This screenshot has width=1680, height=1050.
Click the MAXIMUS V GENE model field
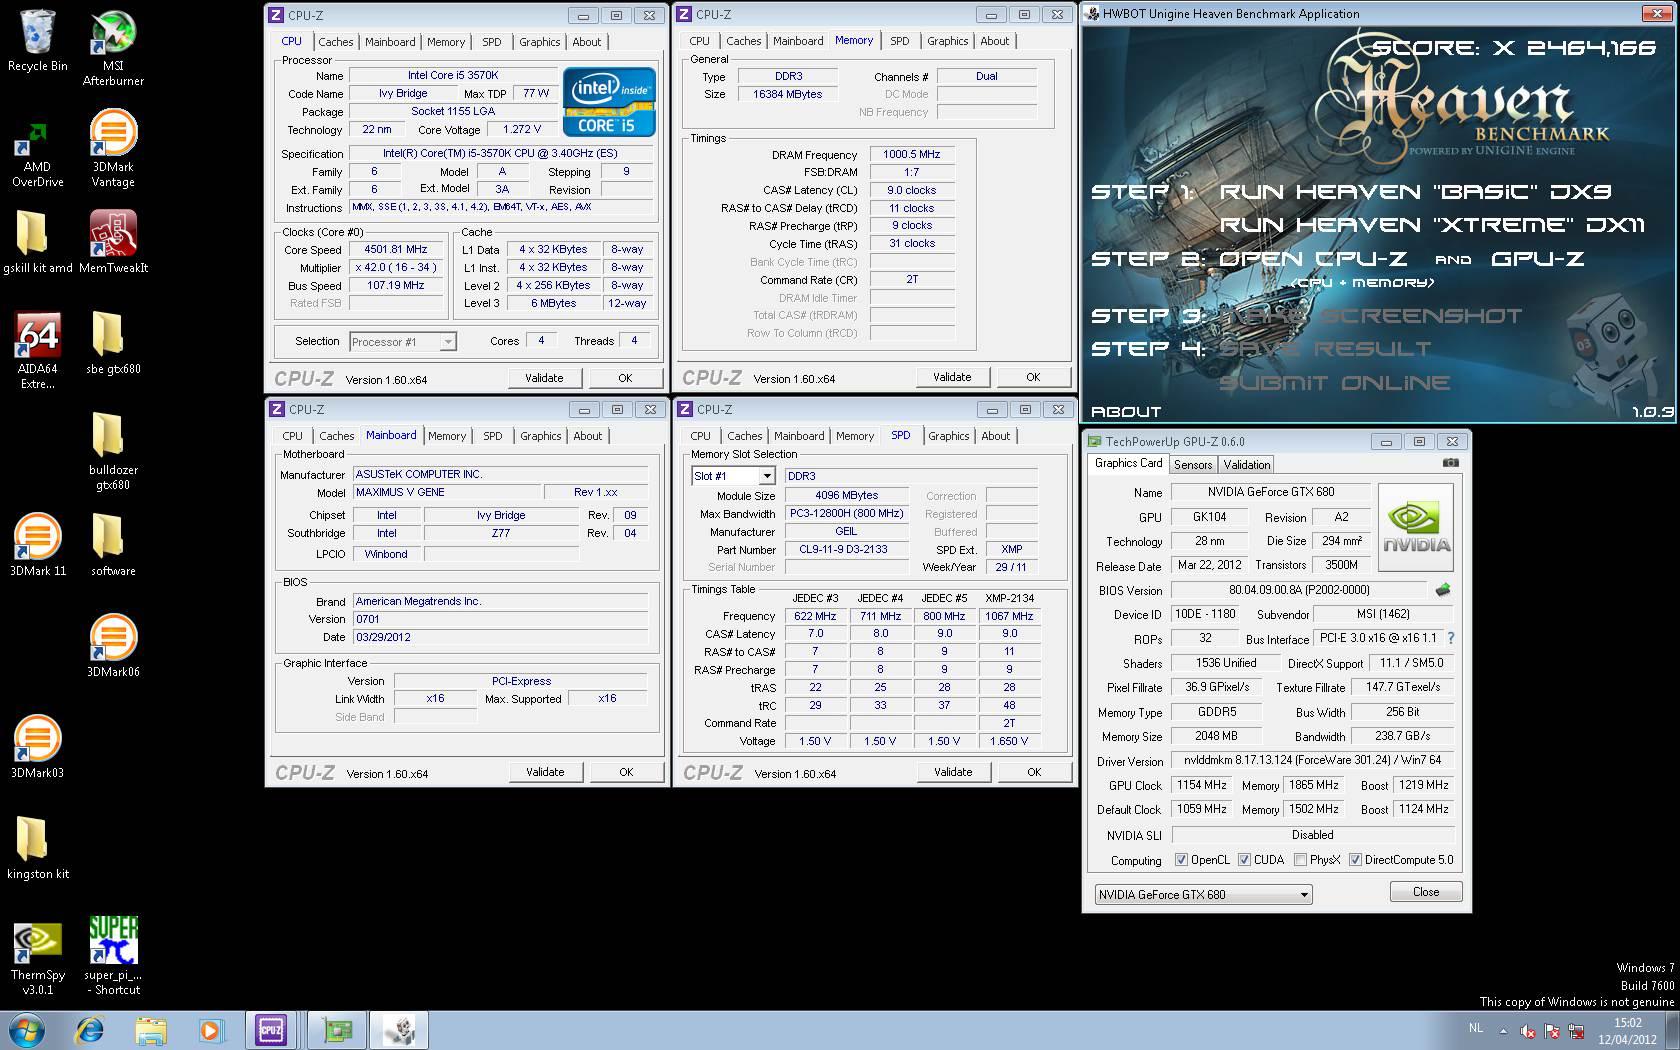446,492
